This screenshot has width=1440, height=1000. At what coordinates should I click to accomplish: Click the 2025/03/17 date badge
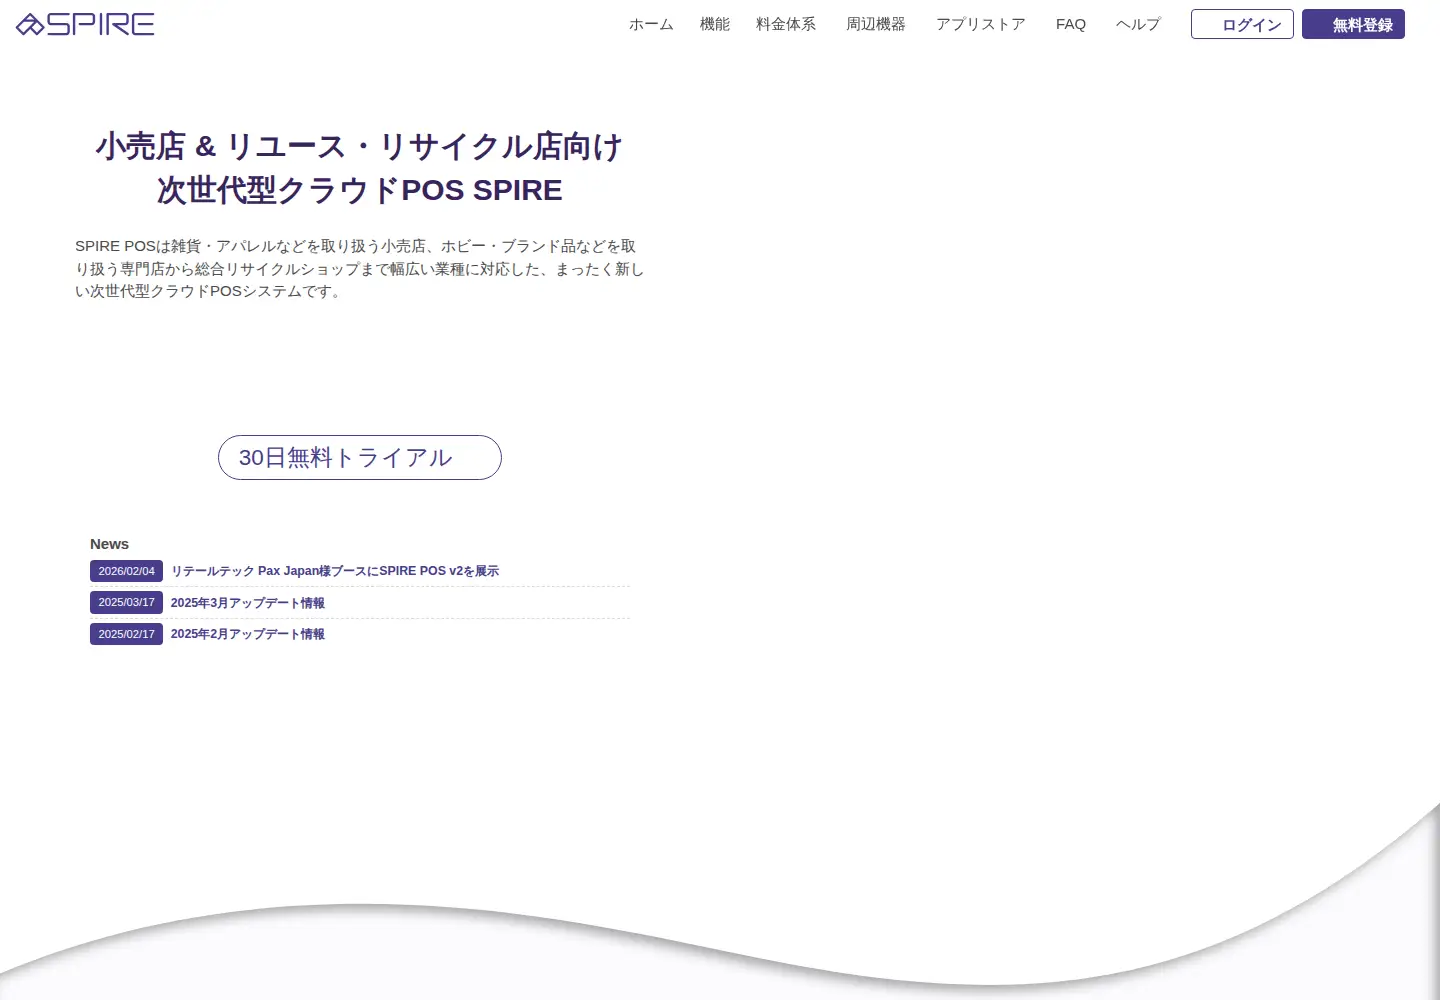coord(126,602)
